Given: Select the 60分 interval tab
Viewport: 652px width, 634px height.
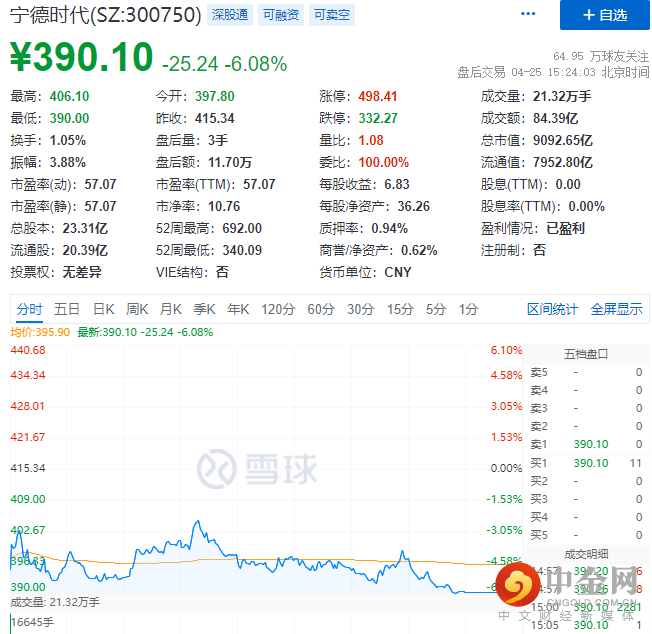Looking at the screenshot, I should tap(321, 309).
